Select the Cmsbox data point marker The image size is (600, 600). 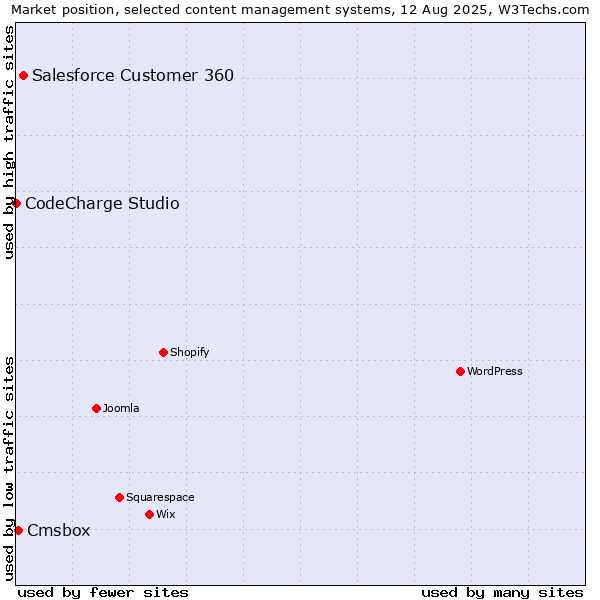(x=18, y=530)
